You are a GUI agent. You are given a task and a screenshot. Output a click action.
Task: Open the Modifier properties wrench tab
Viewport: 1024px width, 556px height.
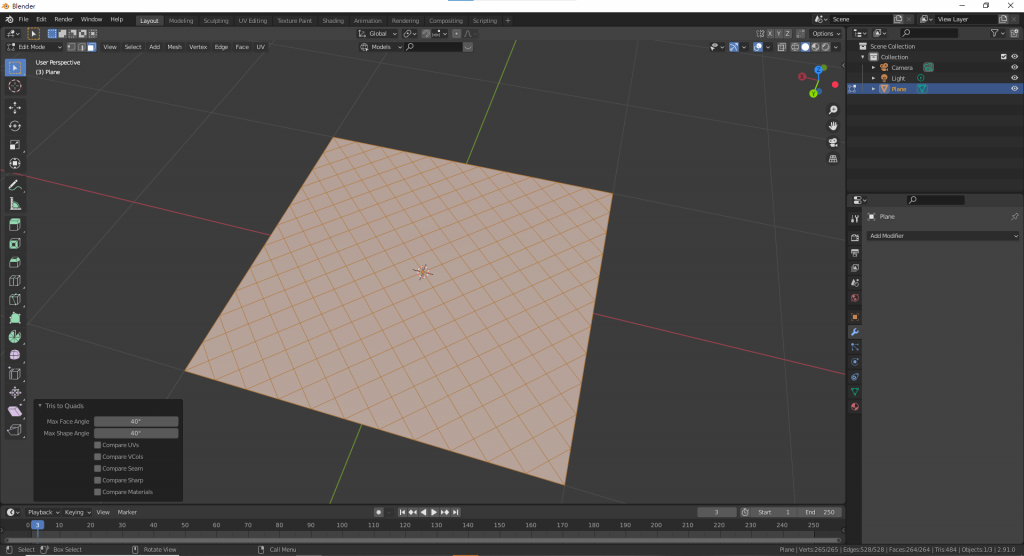855,332
